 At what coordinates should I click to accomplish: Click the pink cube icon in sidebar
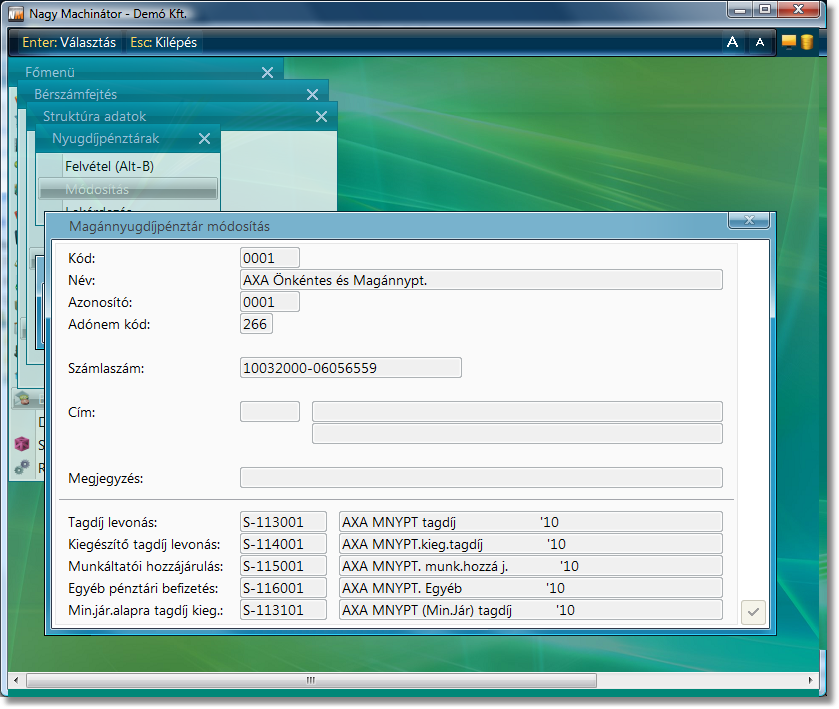21,444
